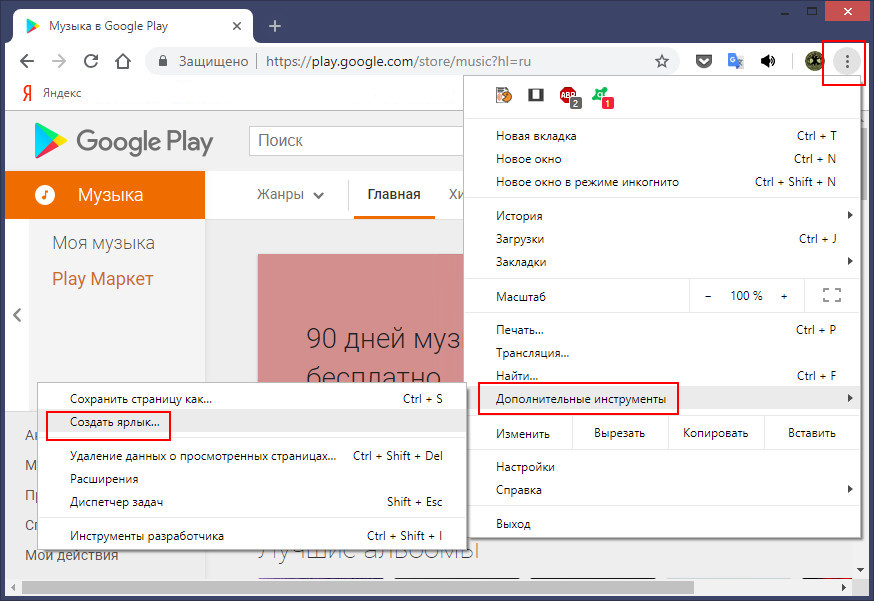
Task: Open the Pocket extension icon
Action: coord(704,61)
